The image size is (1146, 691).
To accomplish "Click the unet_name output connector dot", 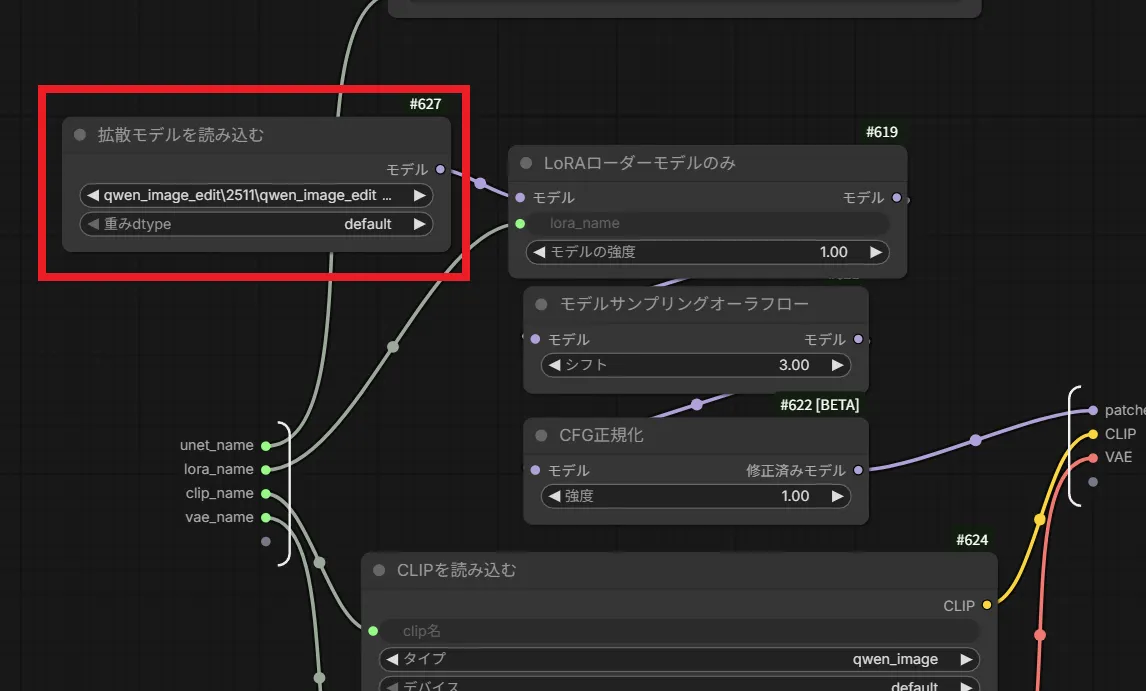I will pos(265,446).
